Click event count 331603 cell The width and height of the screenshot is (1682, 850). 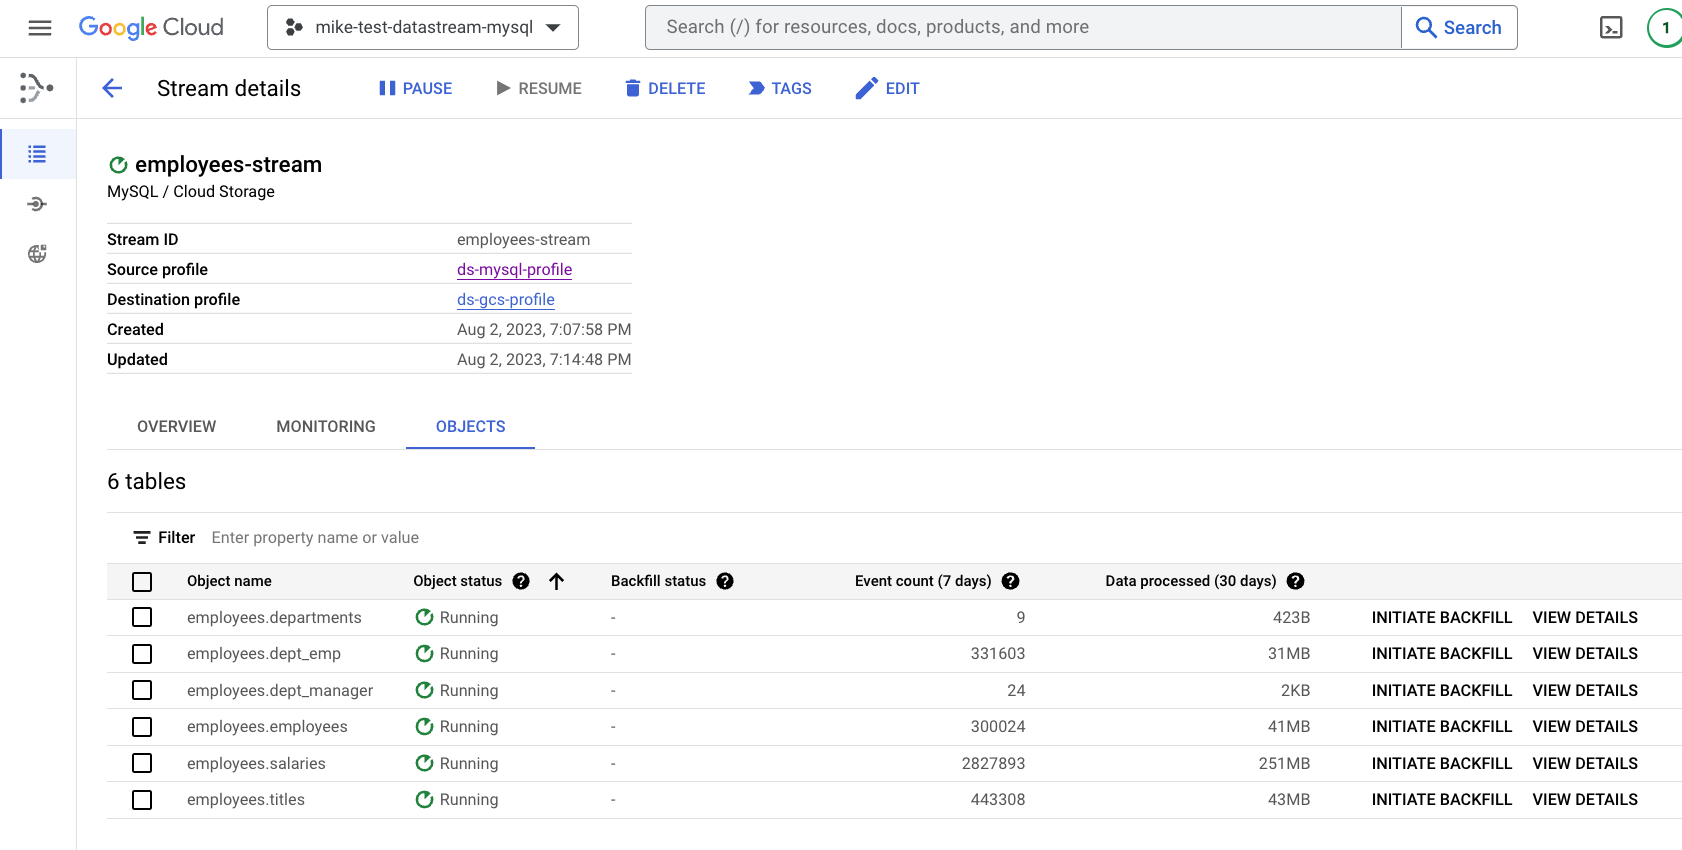click(997, 653)
